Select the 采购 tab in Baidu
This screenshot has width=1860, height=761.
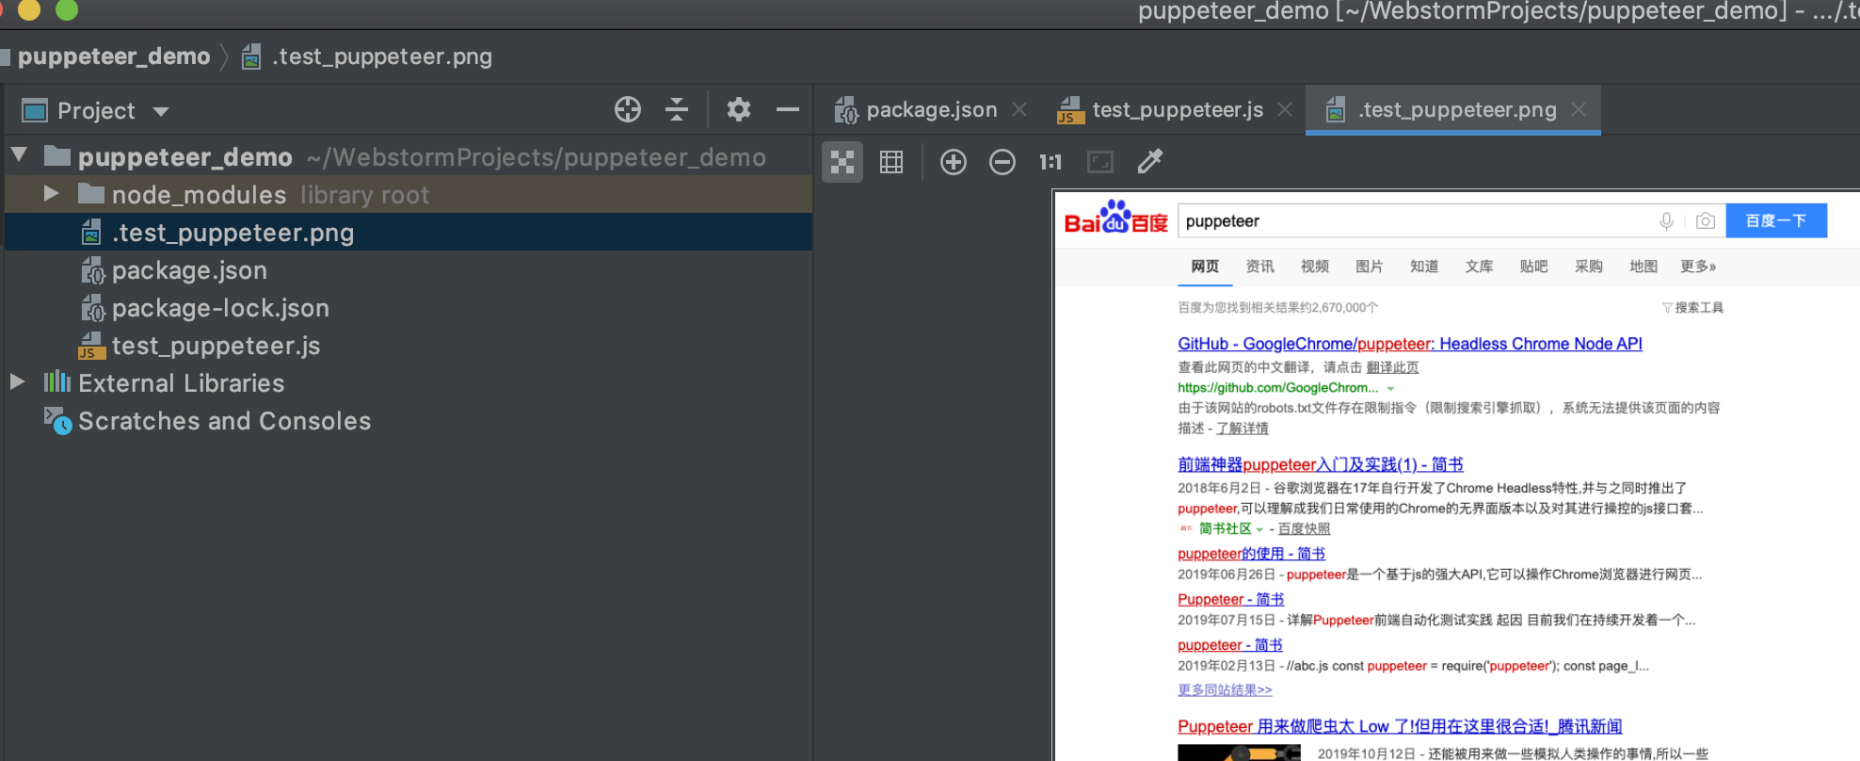[1588, 266]
